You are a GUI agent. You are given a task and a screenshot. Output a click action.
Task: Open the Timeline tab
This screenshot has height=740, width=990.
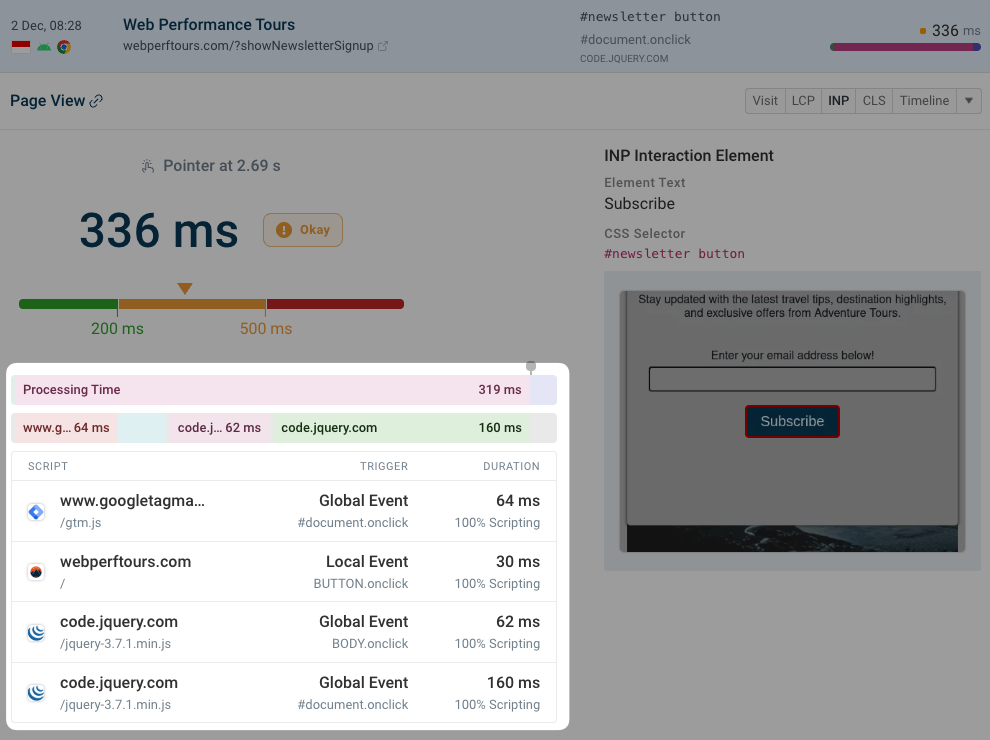(922, 100)
